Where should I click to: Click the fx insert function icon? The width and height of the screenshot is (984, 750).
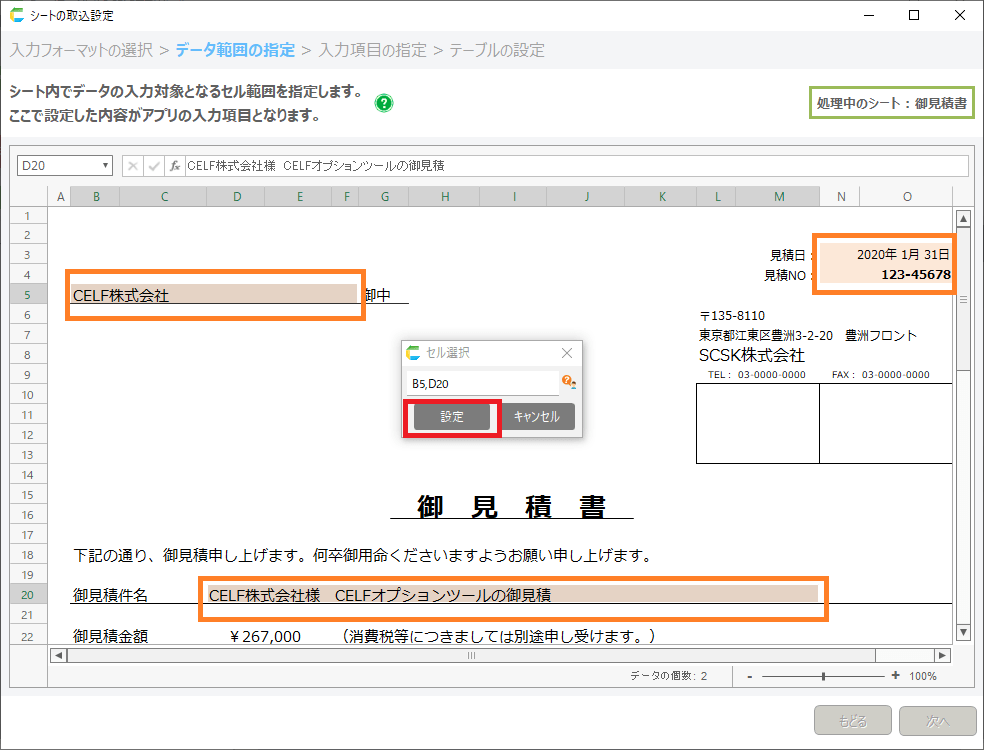click(175, 166)
